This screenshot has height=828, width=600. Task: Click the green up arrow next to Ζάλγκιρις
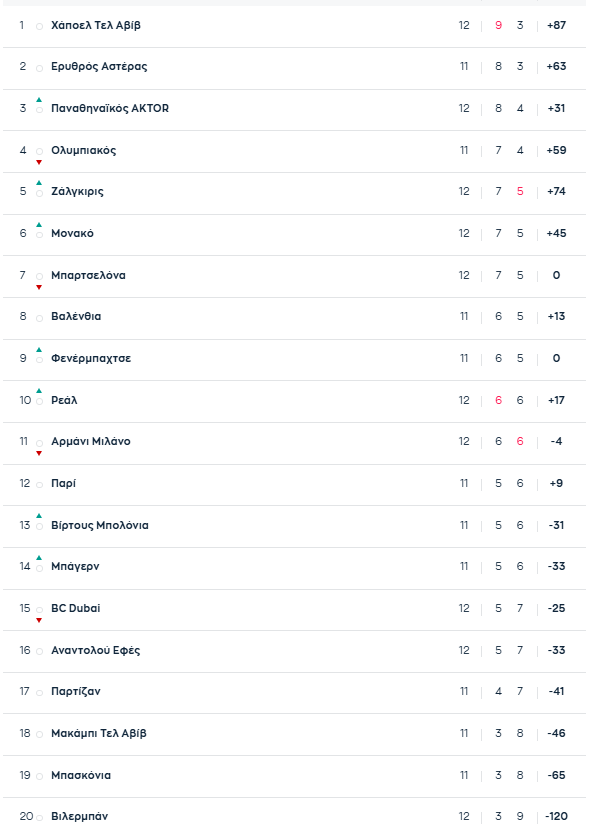tap(39, 183)
